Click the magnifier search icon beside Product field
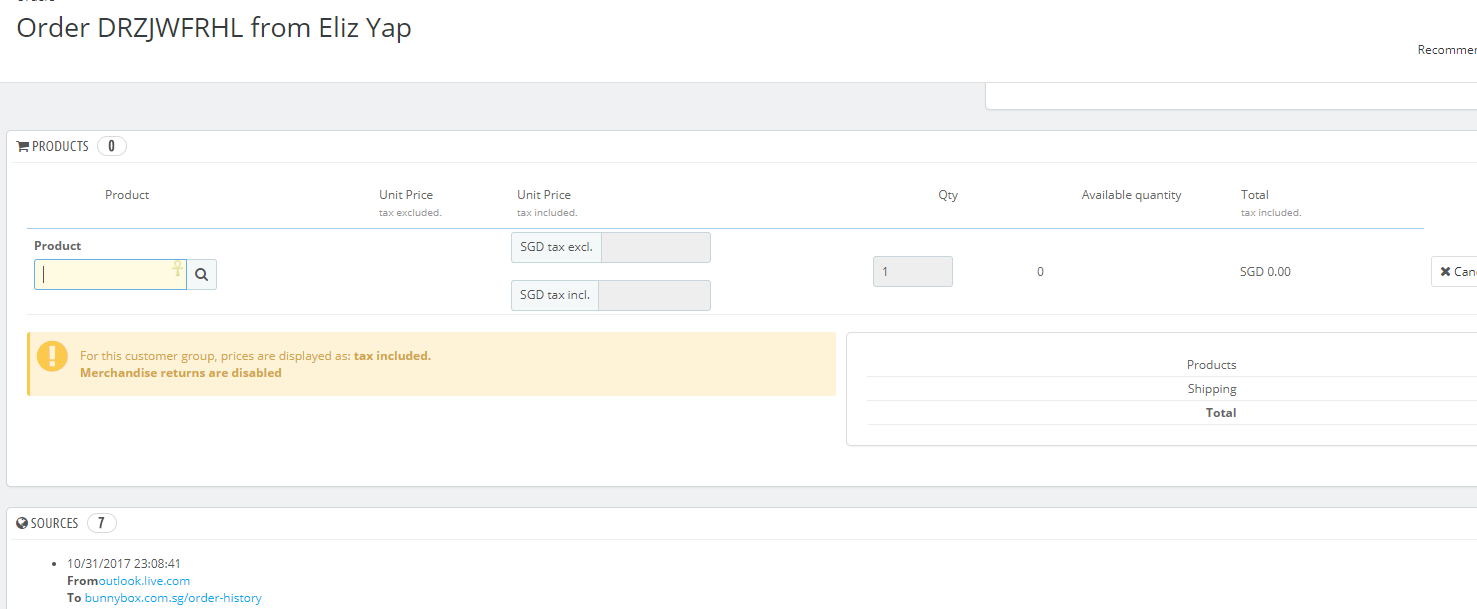 (202, 275)
